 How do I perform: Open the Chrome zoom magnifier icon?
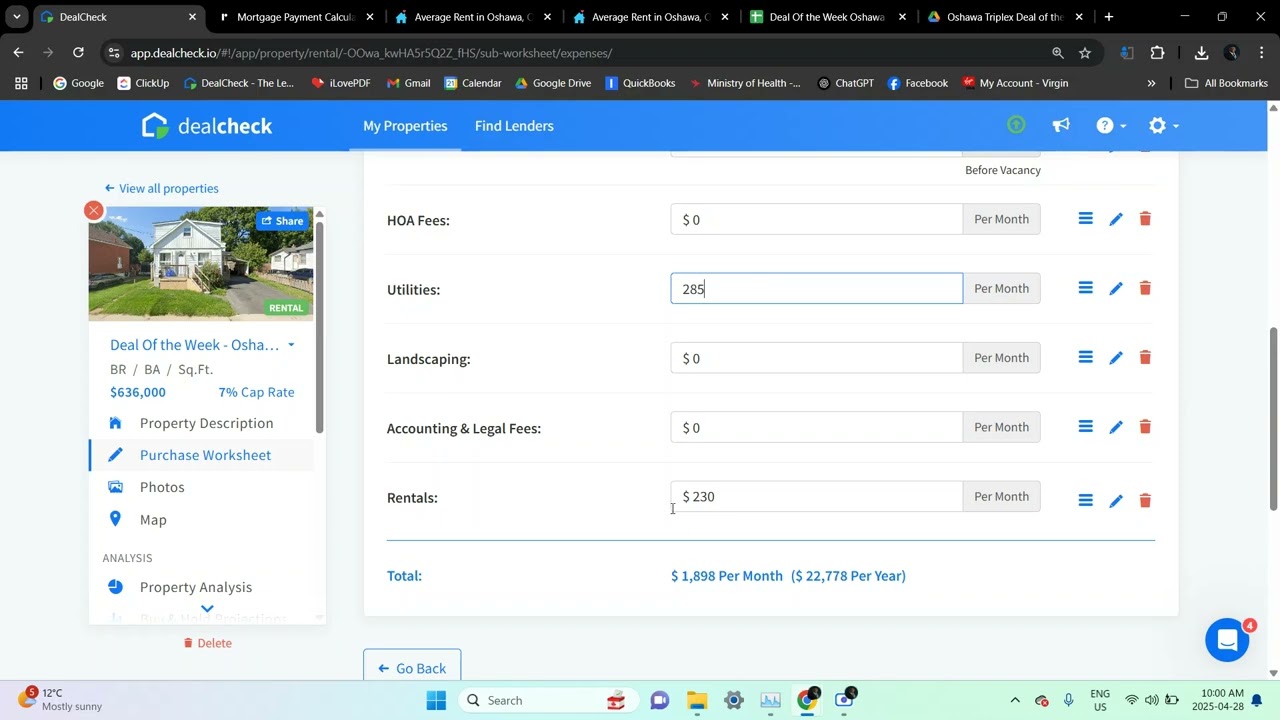(1058, 53)
